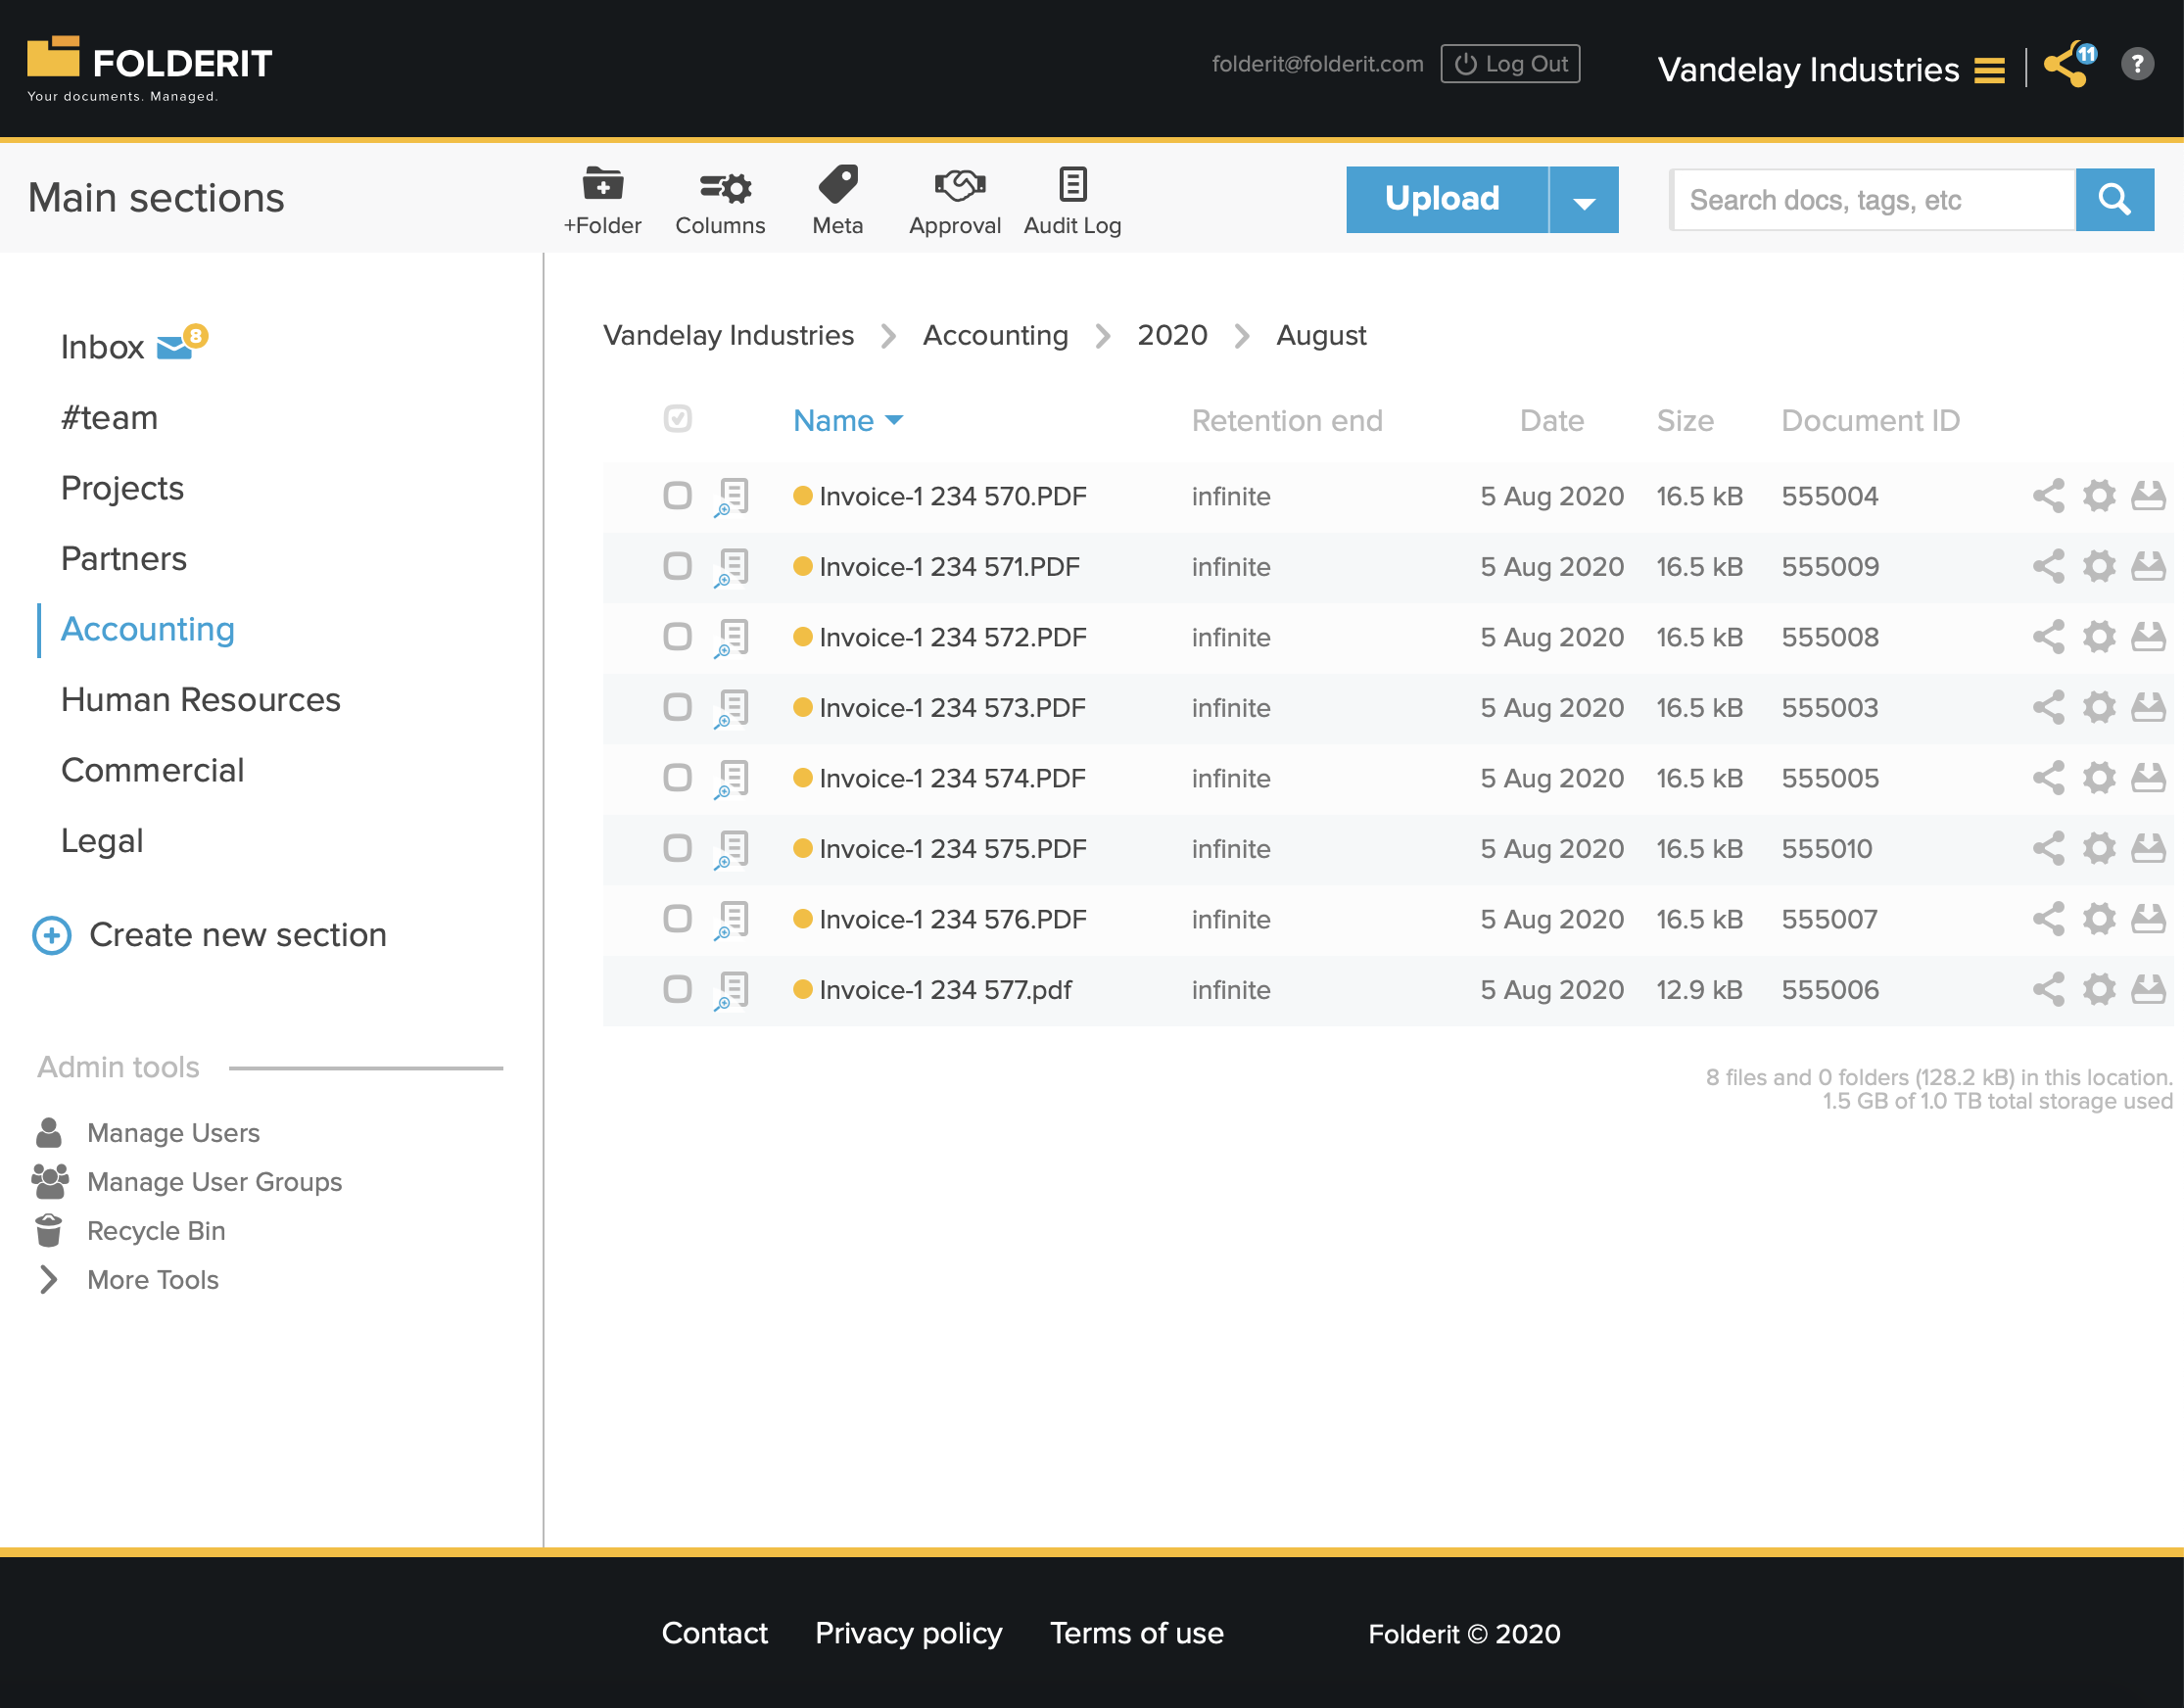Screen dimensions: 2184x1708
Task: Open the Accounting section in sidebar
Action: [147, 629]
